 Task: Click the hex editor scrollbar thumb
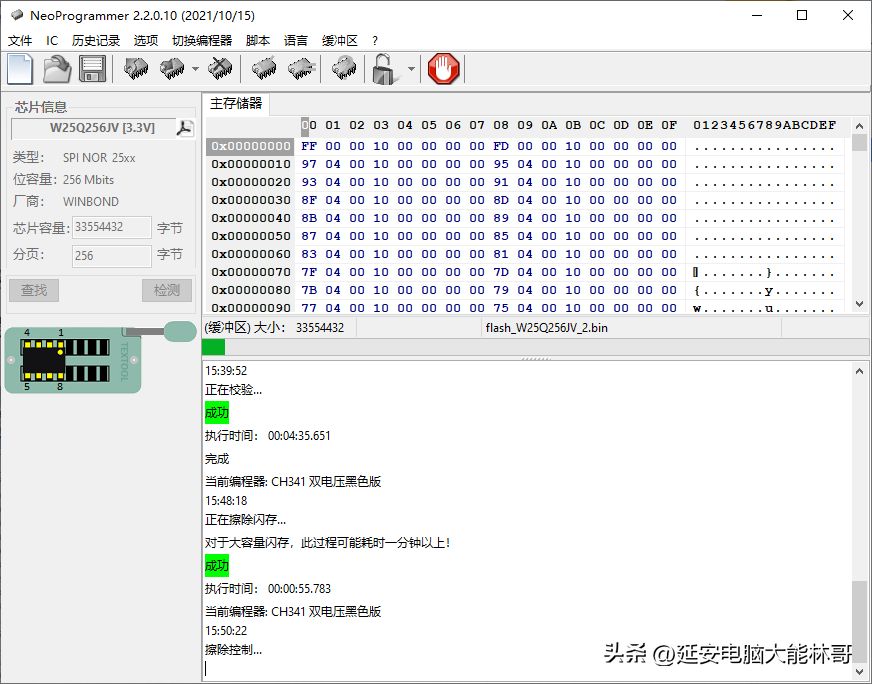click(859, 142)
